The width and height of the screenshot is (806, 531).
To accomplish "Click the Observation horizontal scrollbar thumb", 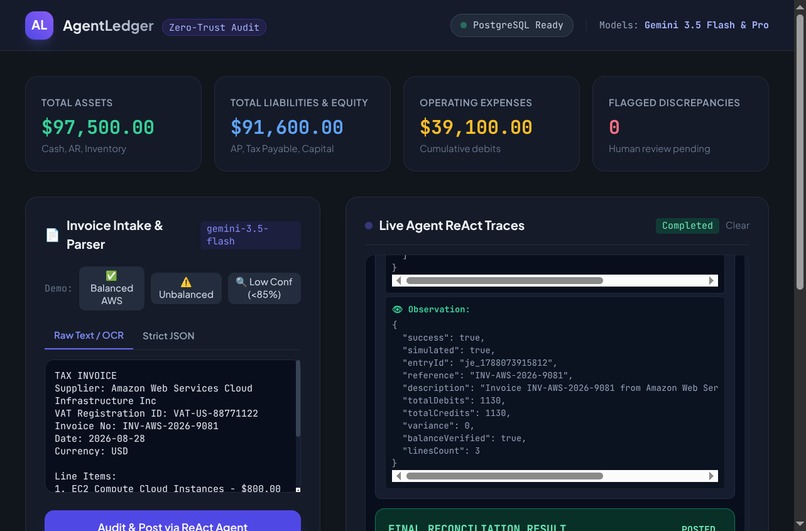I will pyautogui.click(x=504, y=476).
